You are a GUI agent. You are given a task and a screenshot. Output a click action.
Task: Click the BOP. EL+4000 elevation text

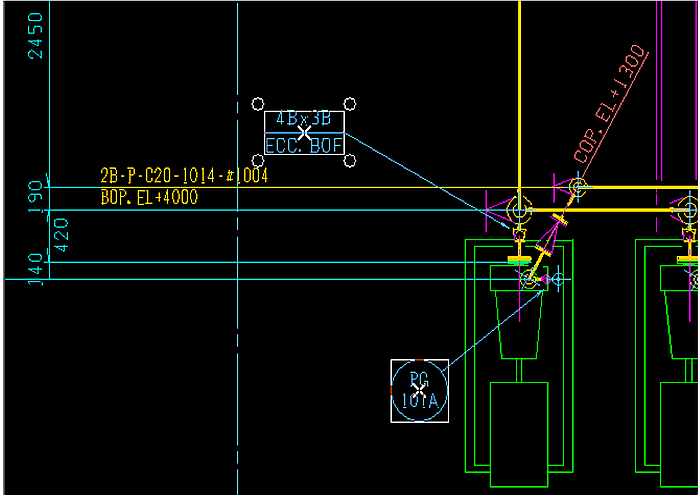(x=149, y=198)
